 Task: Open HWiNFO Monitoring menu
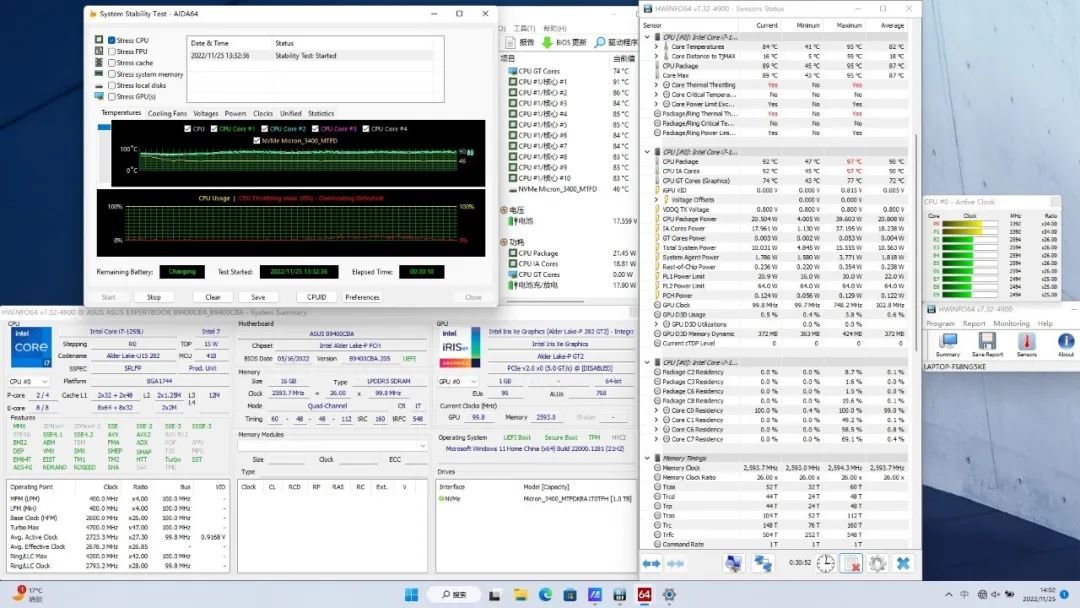point(1010,324)
